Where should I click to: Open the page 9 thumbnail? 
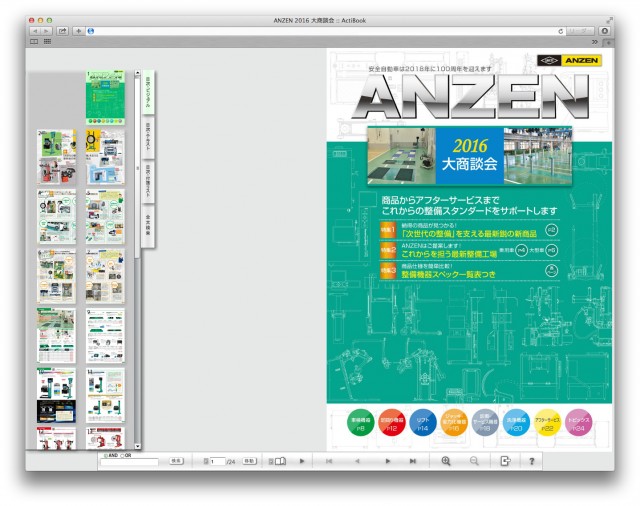click(105, 335)
